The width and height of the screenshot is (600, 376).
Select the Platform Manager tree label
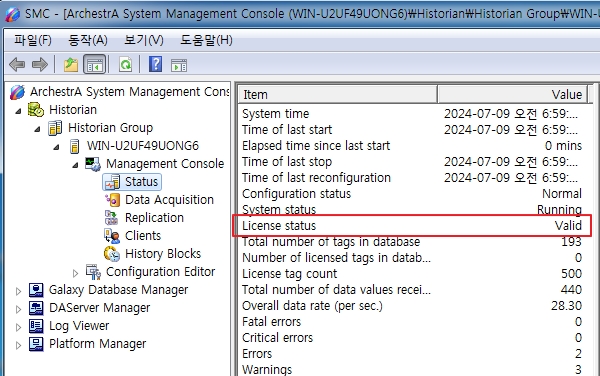[97, 344]
